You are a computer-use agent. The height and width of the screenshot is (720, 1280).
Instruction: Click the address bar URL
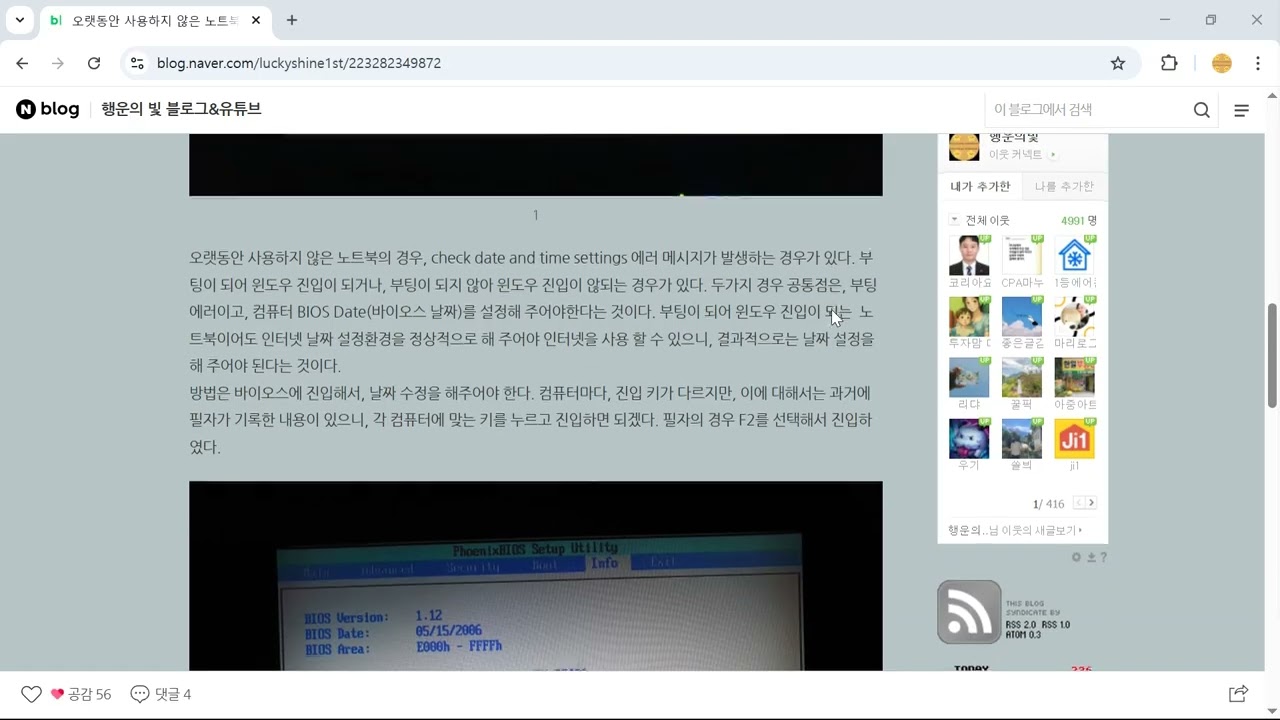(299, 63)
